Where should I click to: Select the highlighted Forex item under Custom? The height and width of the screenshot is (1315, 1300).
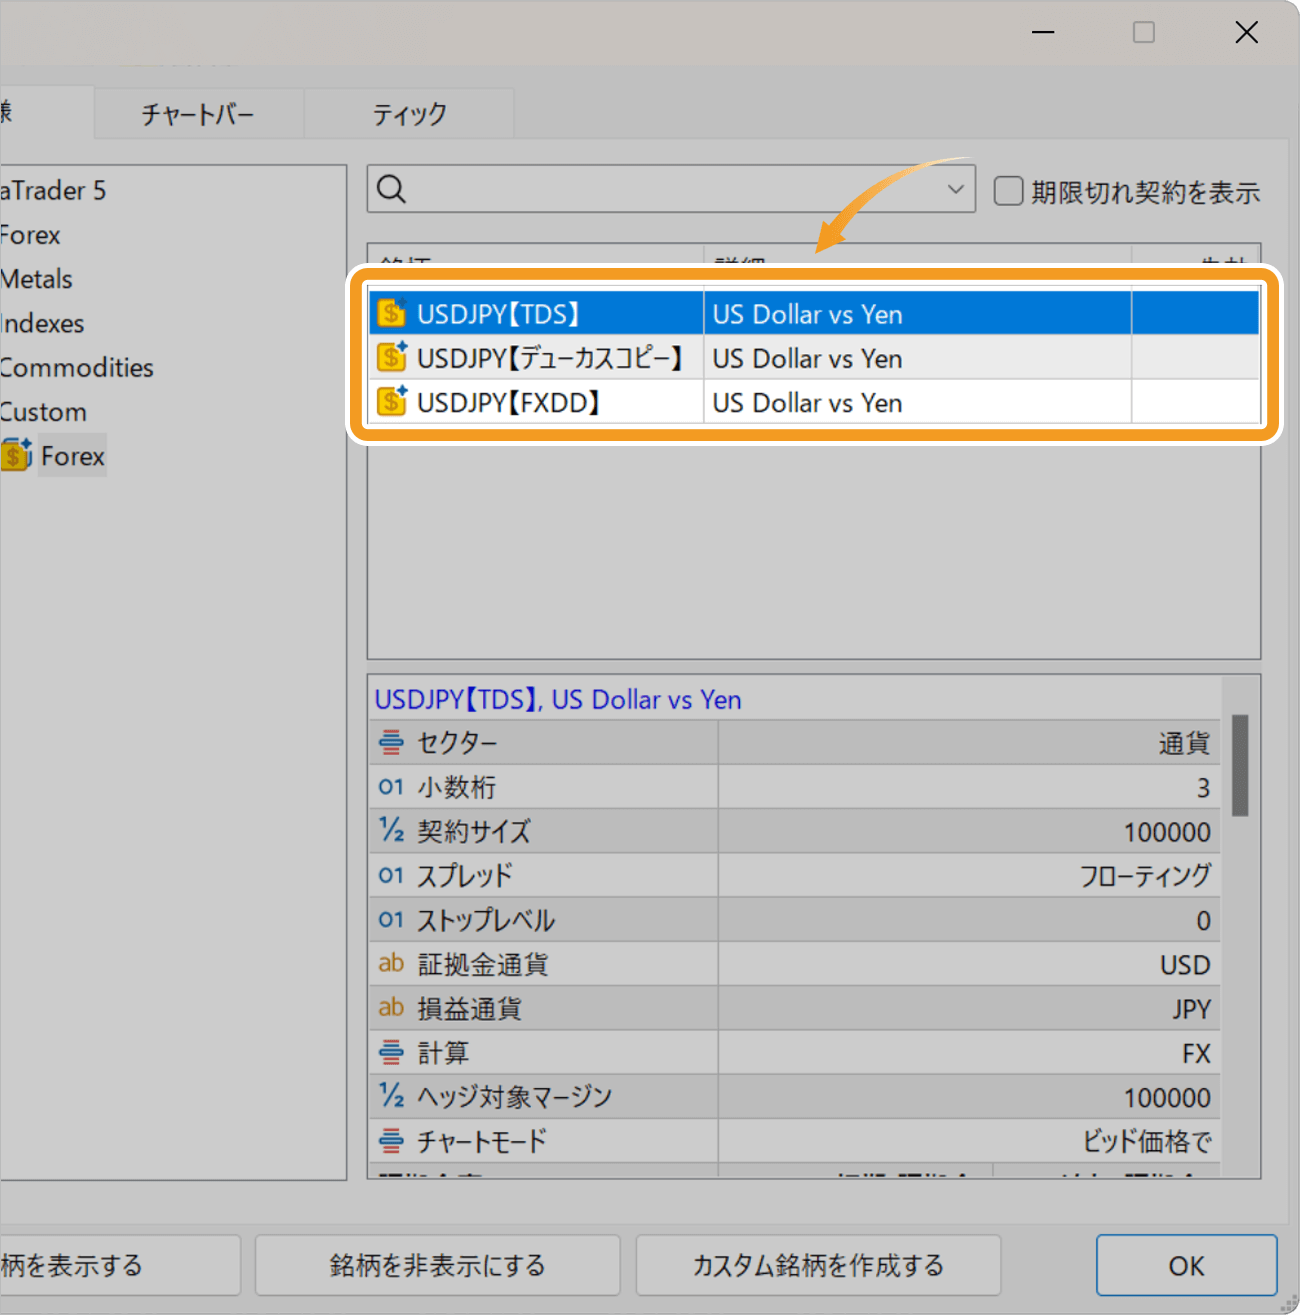click(73, 456)
